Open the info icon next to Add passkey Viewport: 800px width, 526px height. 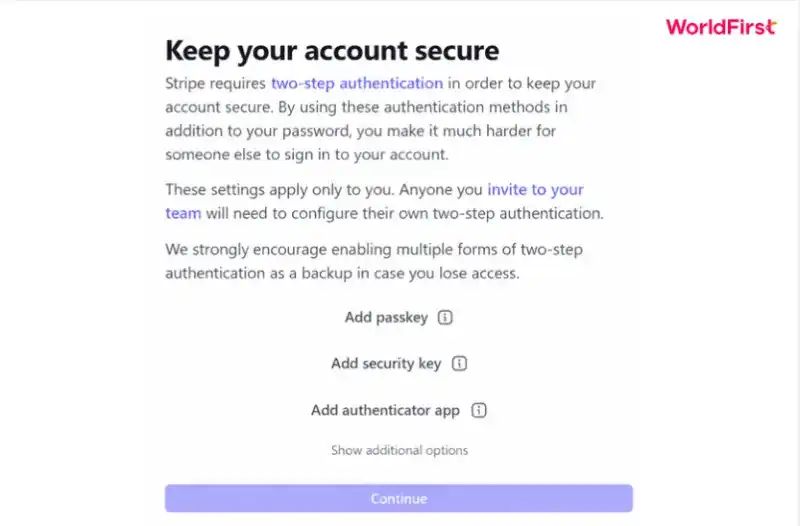coord(445,317)
